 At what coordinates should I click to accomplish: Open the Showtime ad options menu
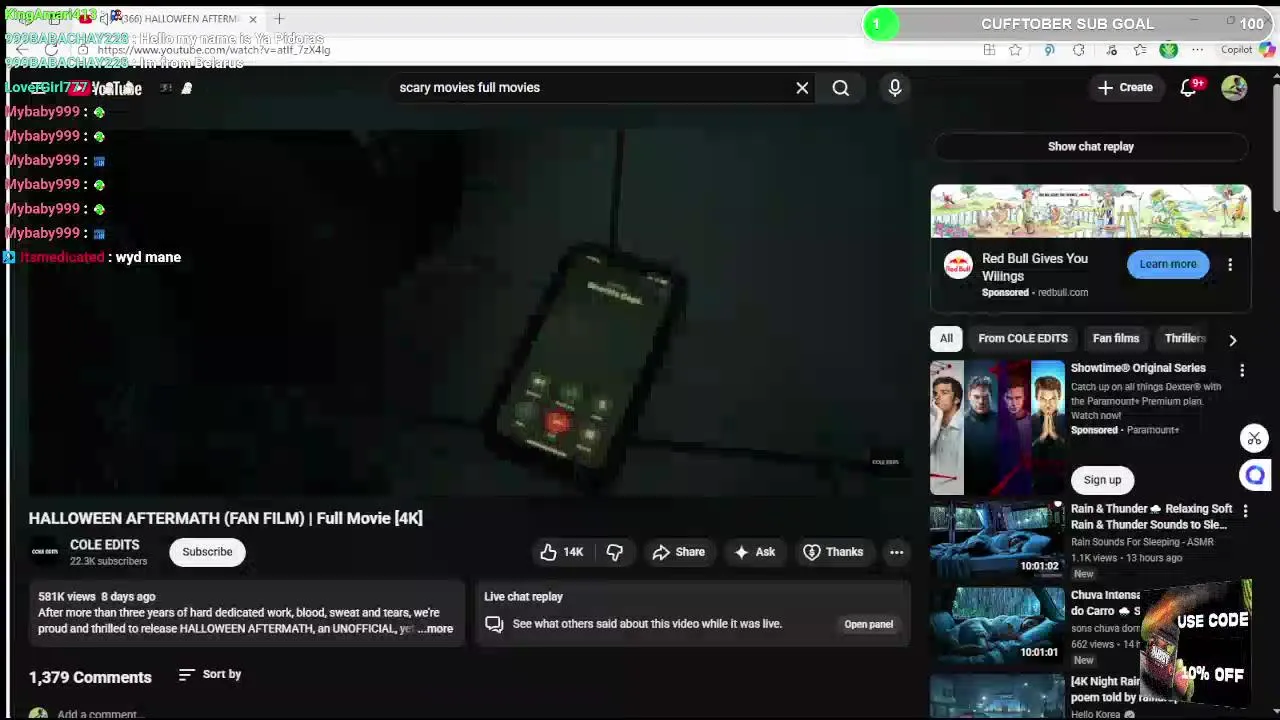point(1242,371)
